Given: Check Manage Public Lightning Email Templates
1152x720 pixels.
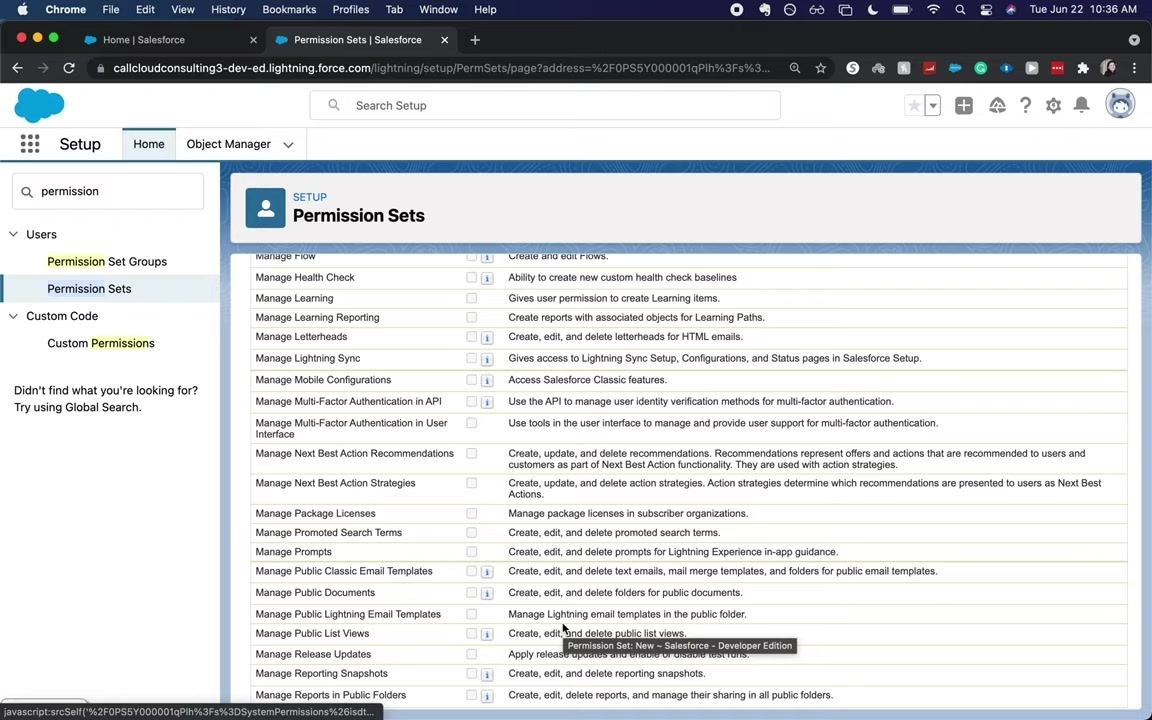Looking at the screenshot, I should tap(472, 614).
